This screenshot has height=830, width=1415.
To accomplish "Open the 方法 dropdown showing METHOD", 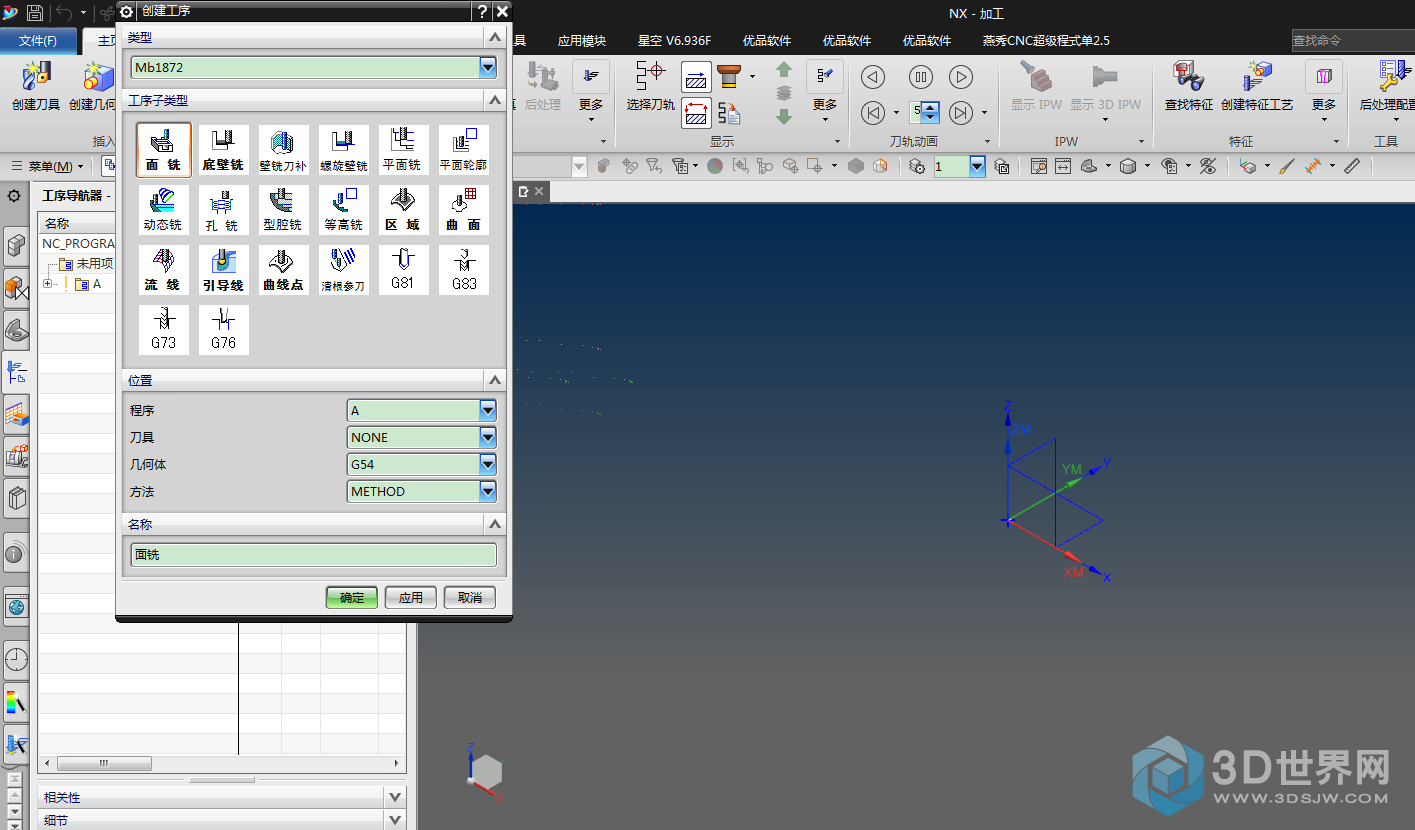I will click(x=488, y=491).
